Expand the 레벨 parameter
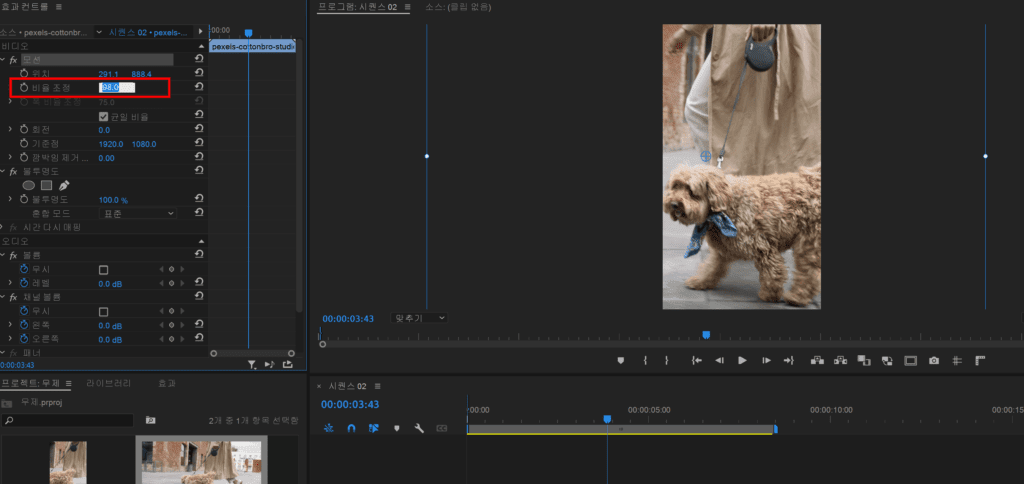Screen dimensions: 1024x484 pos(10,283)
